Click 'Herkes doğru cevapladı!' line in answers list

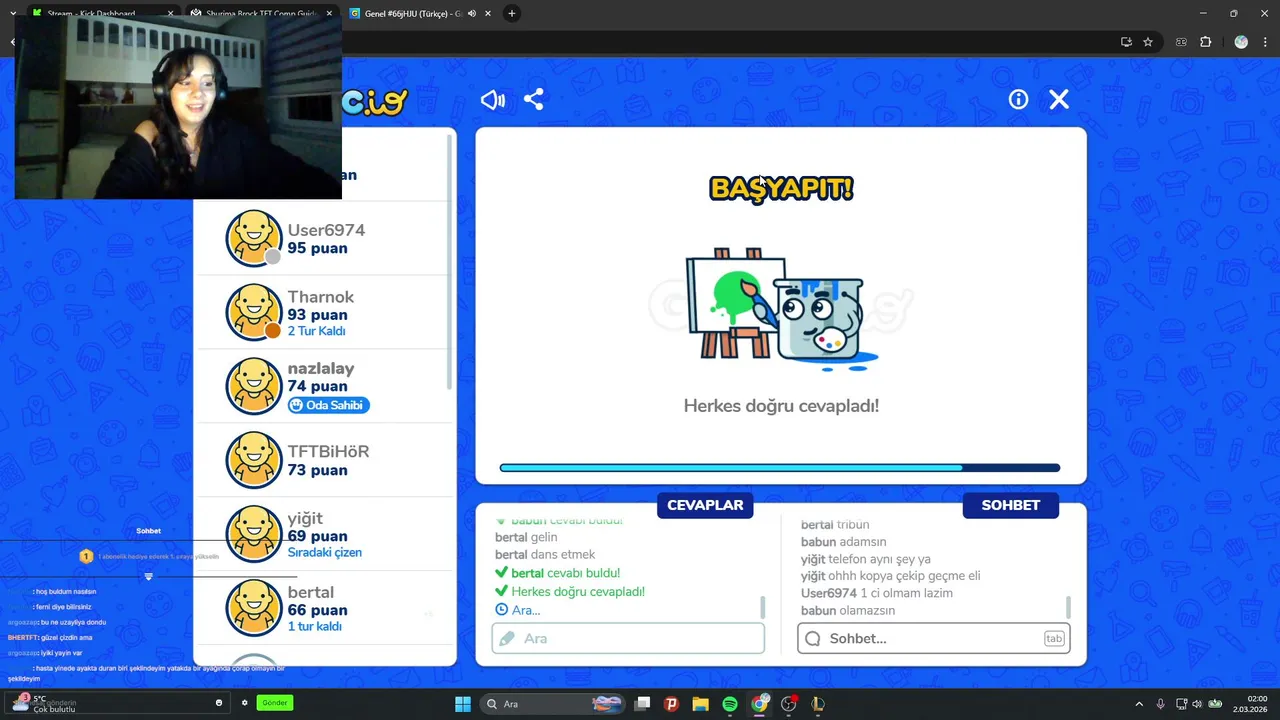pyautogui.click(x=570, y=591)
